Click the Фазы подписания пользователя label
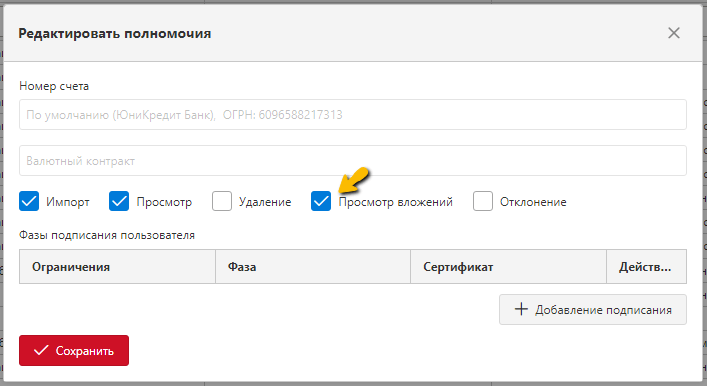This screenshot has width=707, height=386. tap(107, 235)
